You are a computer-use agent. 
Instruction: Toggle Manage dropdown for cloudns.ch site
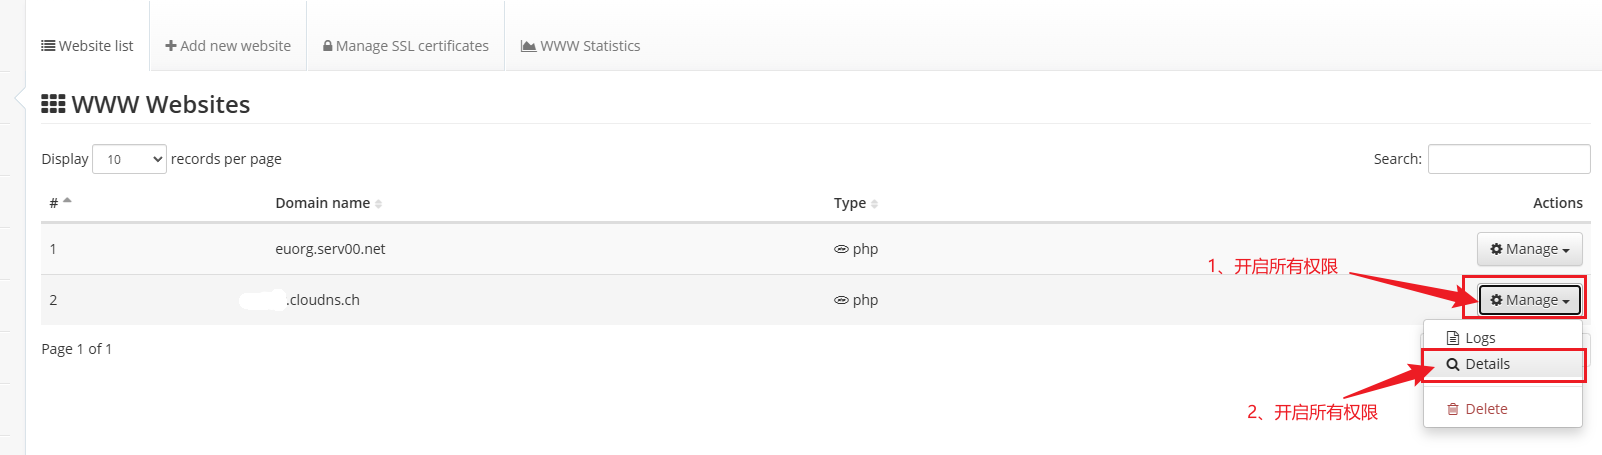1529,300
